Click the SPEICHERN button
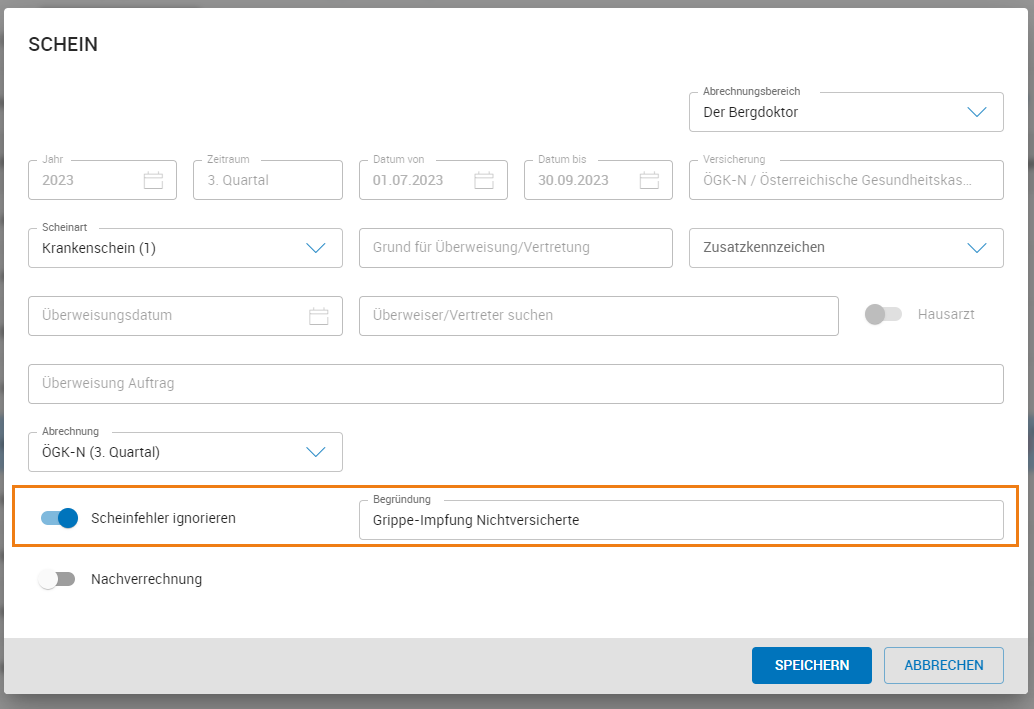 coord(812,665)
